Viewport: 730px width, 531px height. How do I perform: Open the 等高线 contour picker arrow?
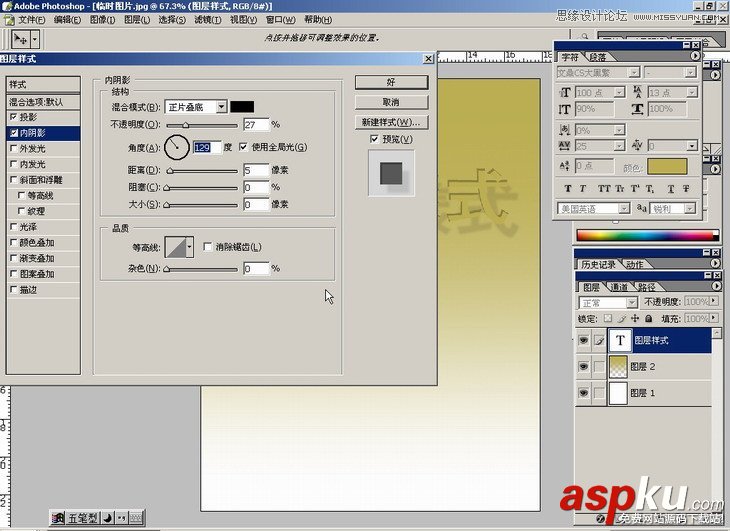click(189, 247)
